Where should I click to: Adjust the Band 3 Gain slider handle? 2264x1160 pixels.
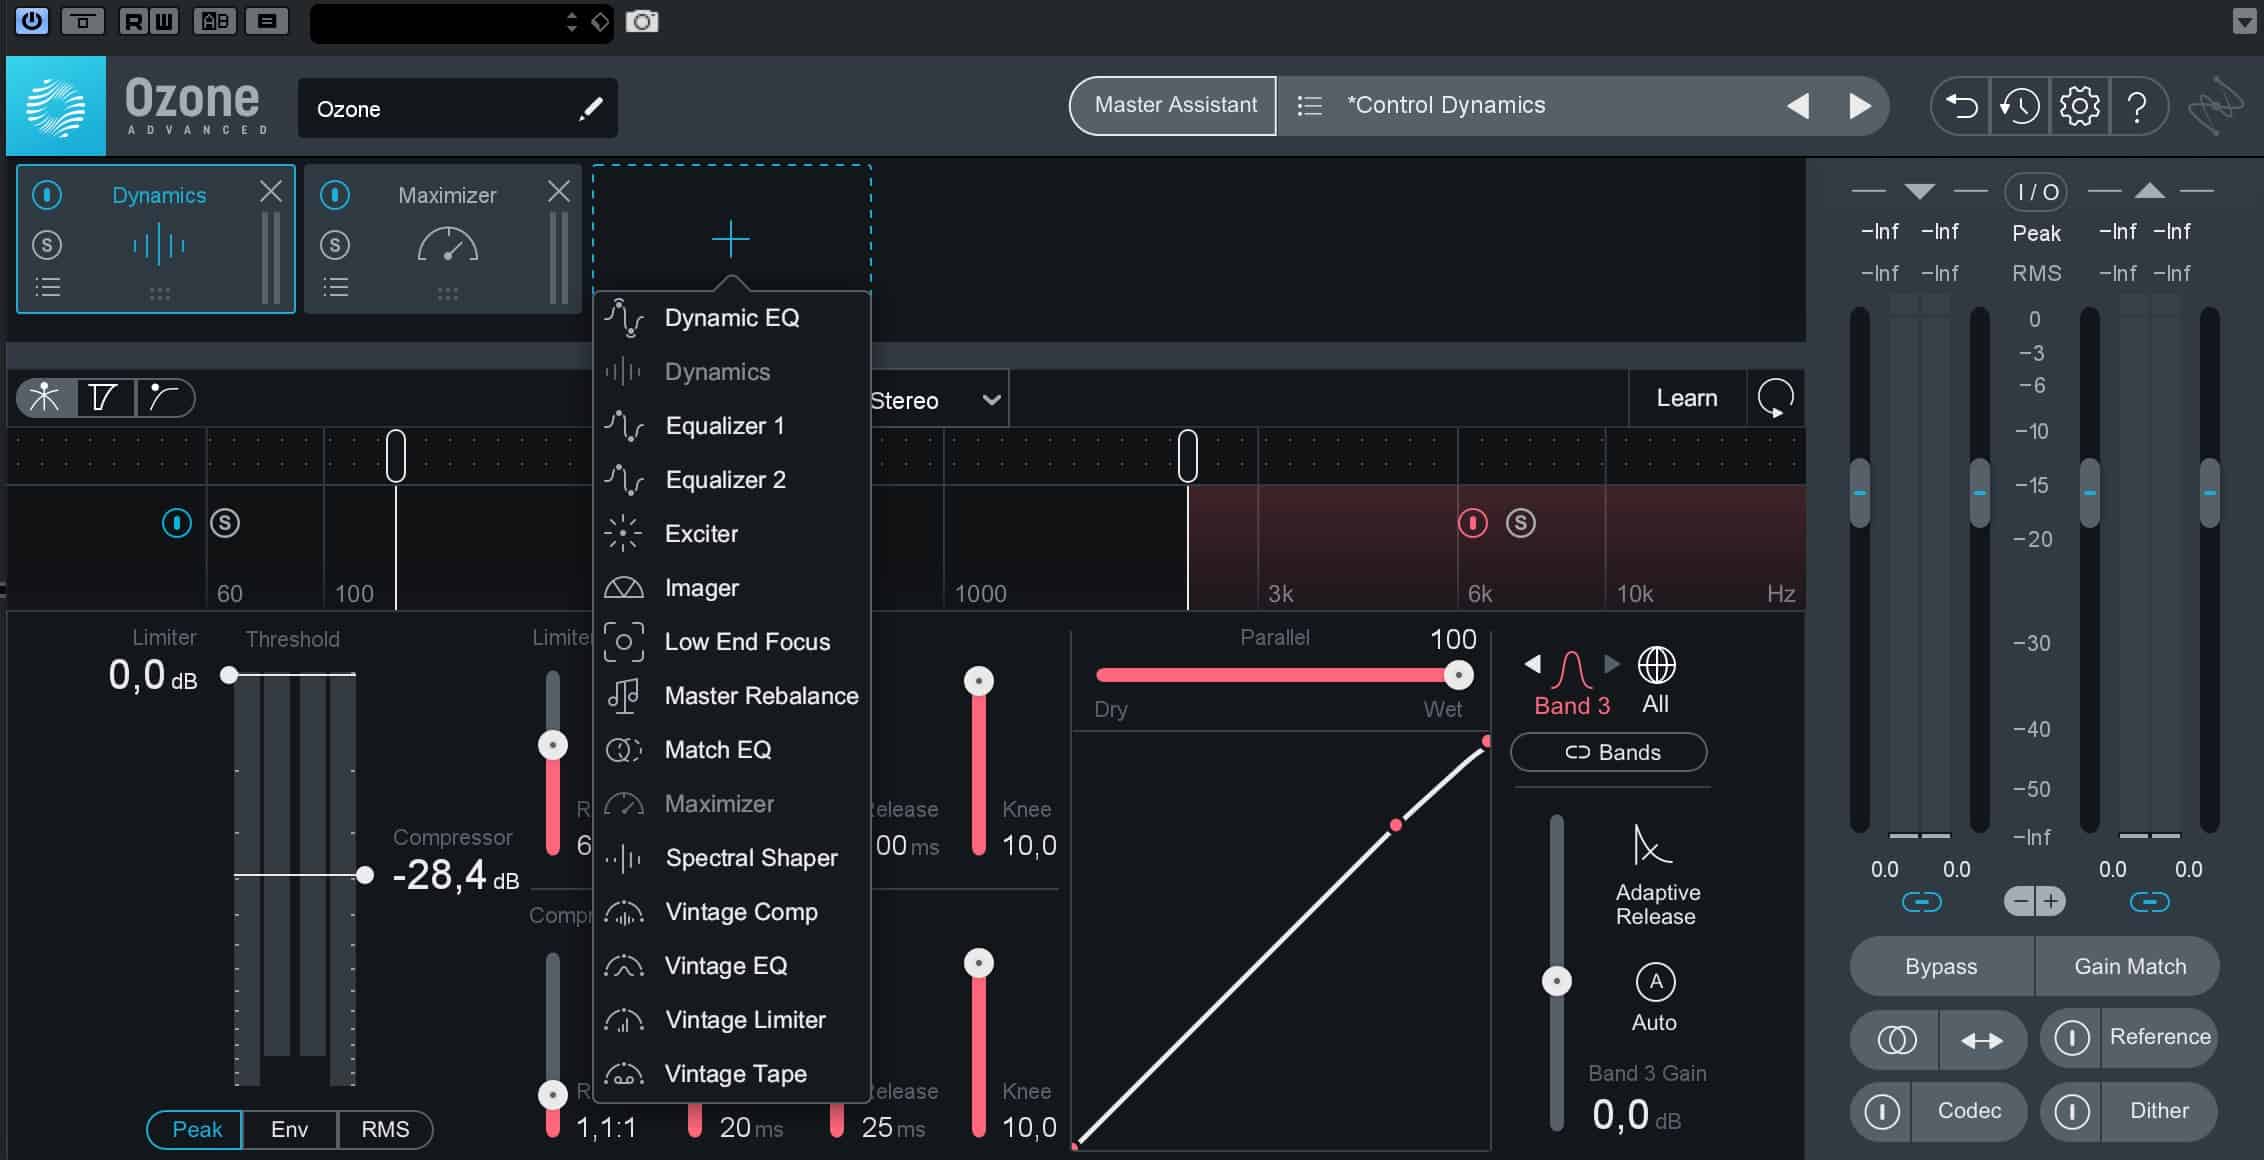(1557, 981)
